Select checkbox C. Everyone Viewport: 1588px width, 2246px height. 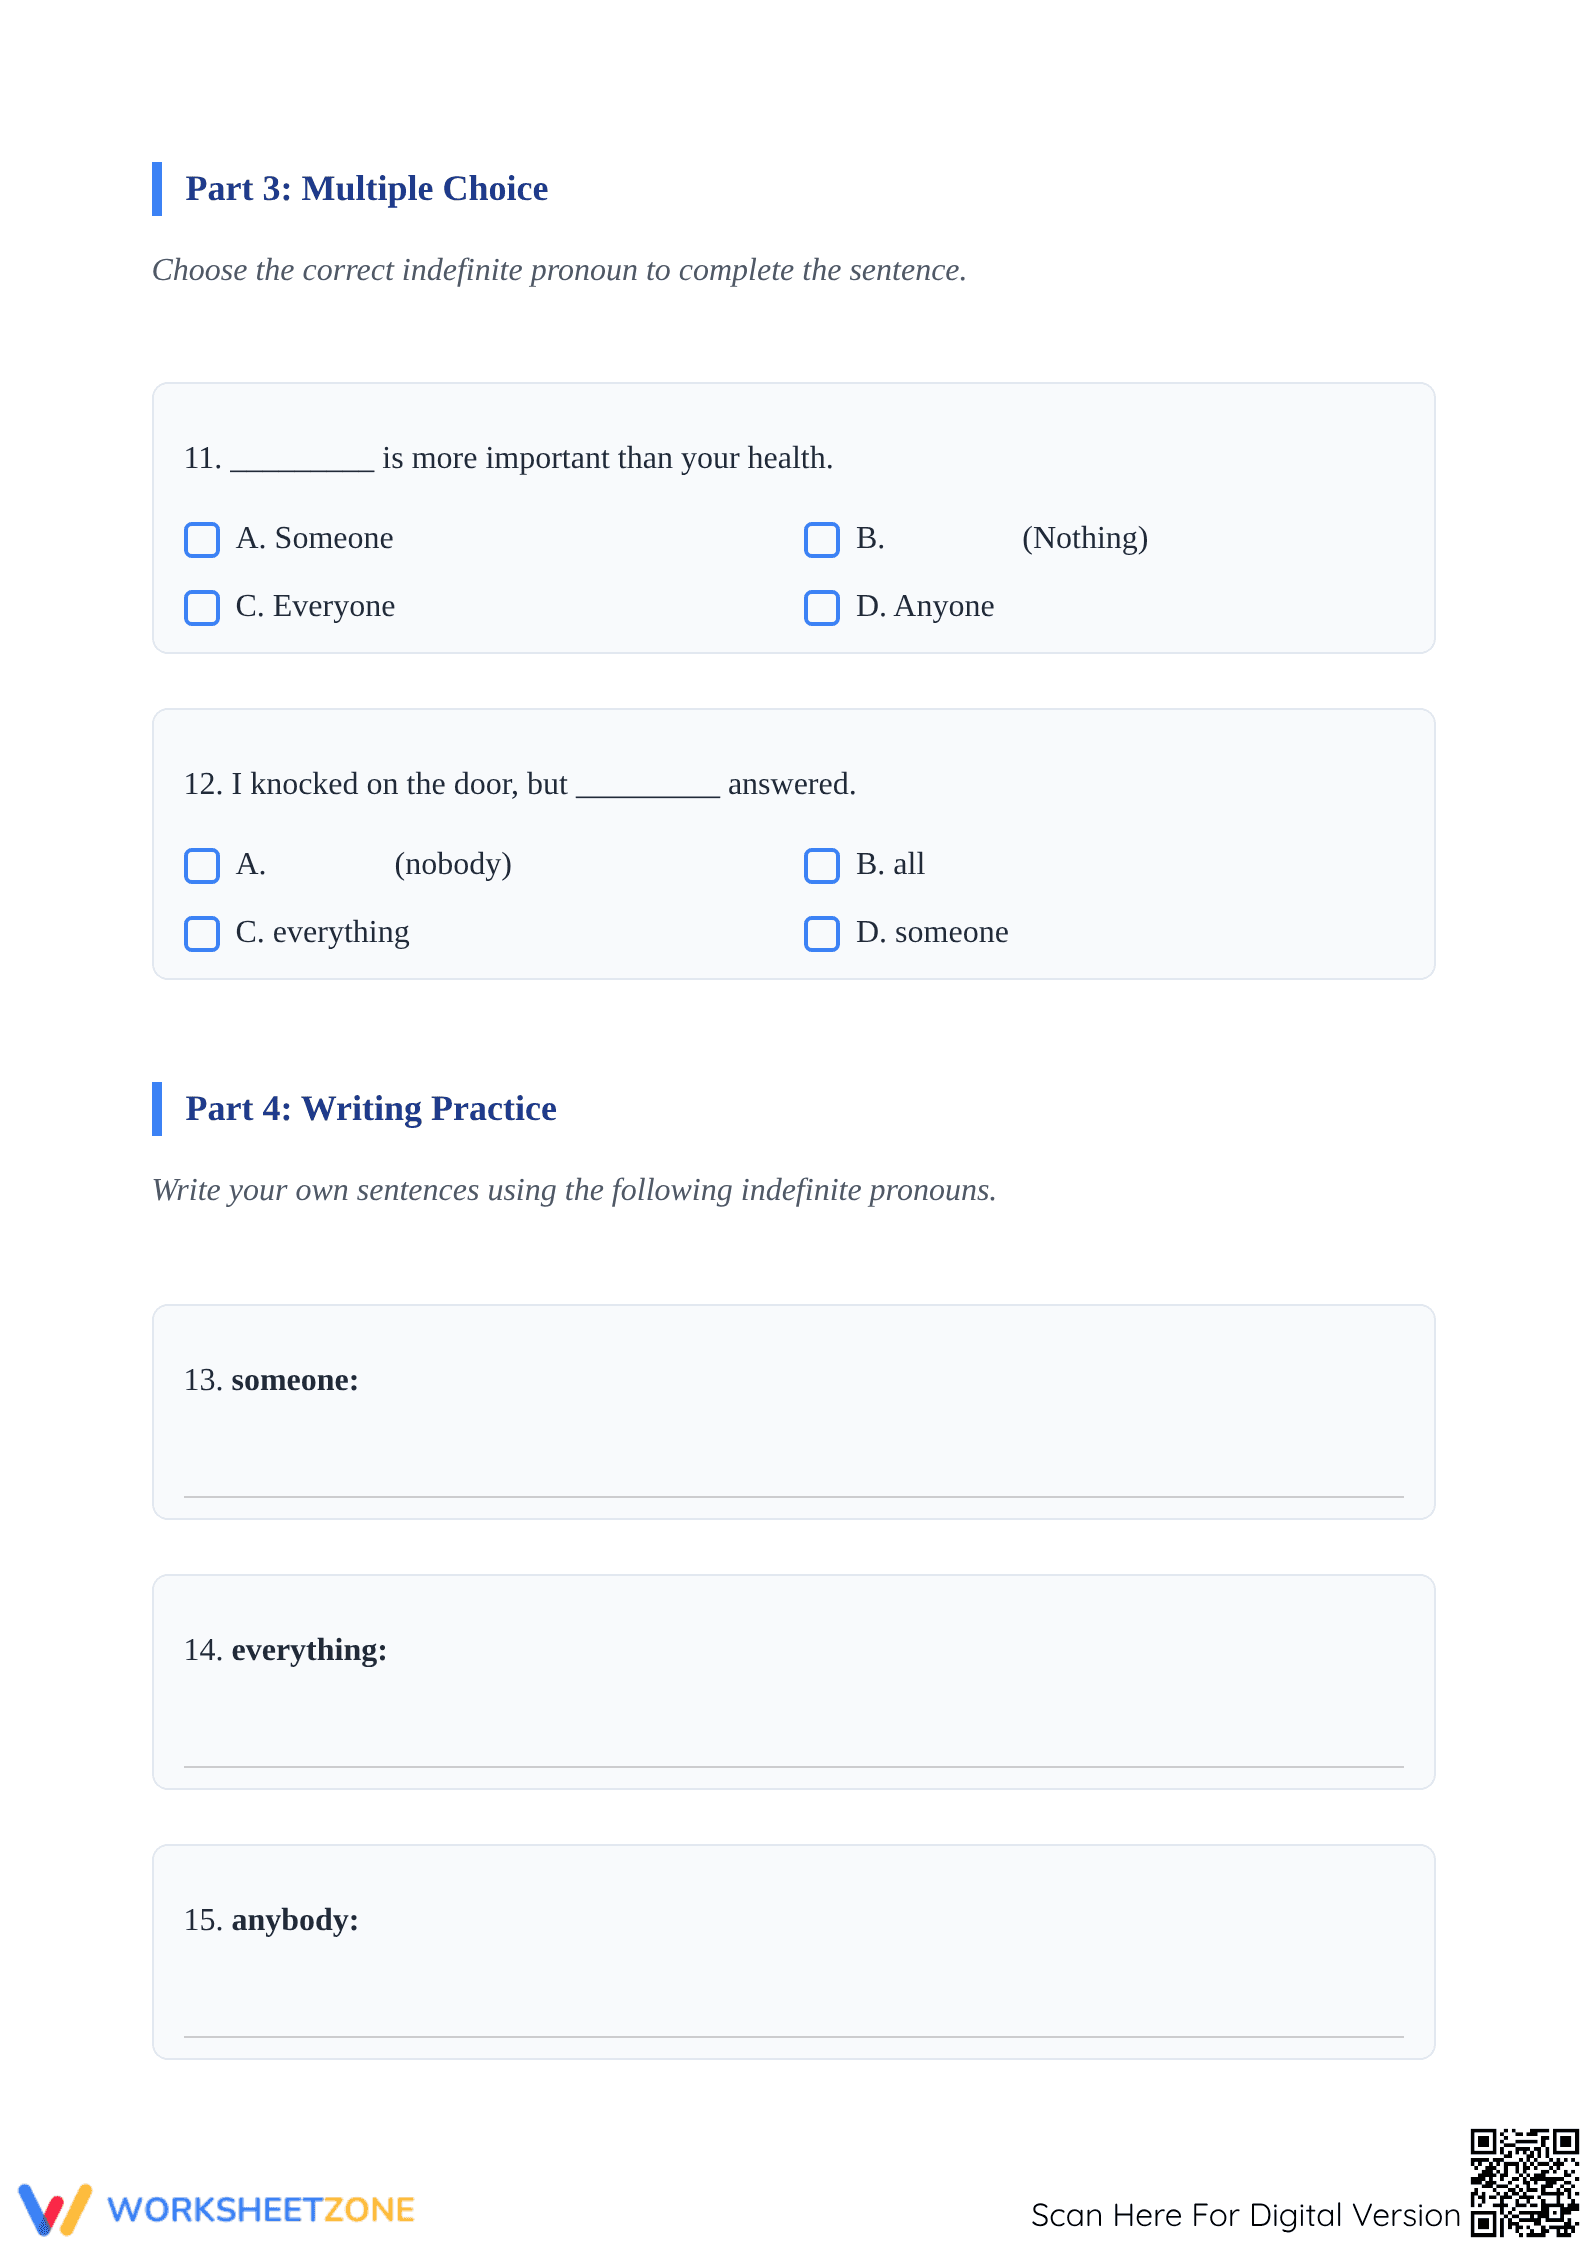tap(202, 607)
